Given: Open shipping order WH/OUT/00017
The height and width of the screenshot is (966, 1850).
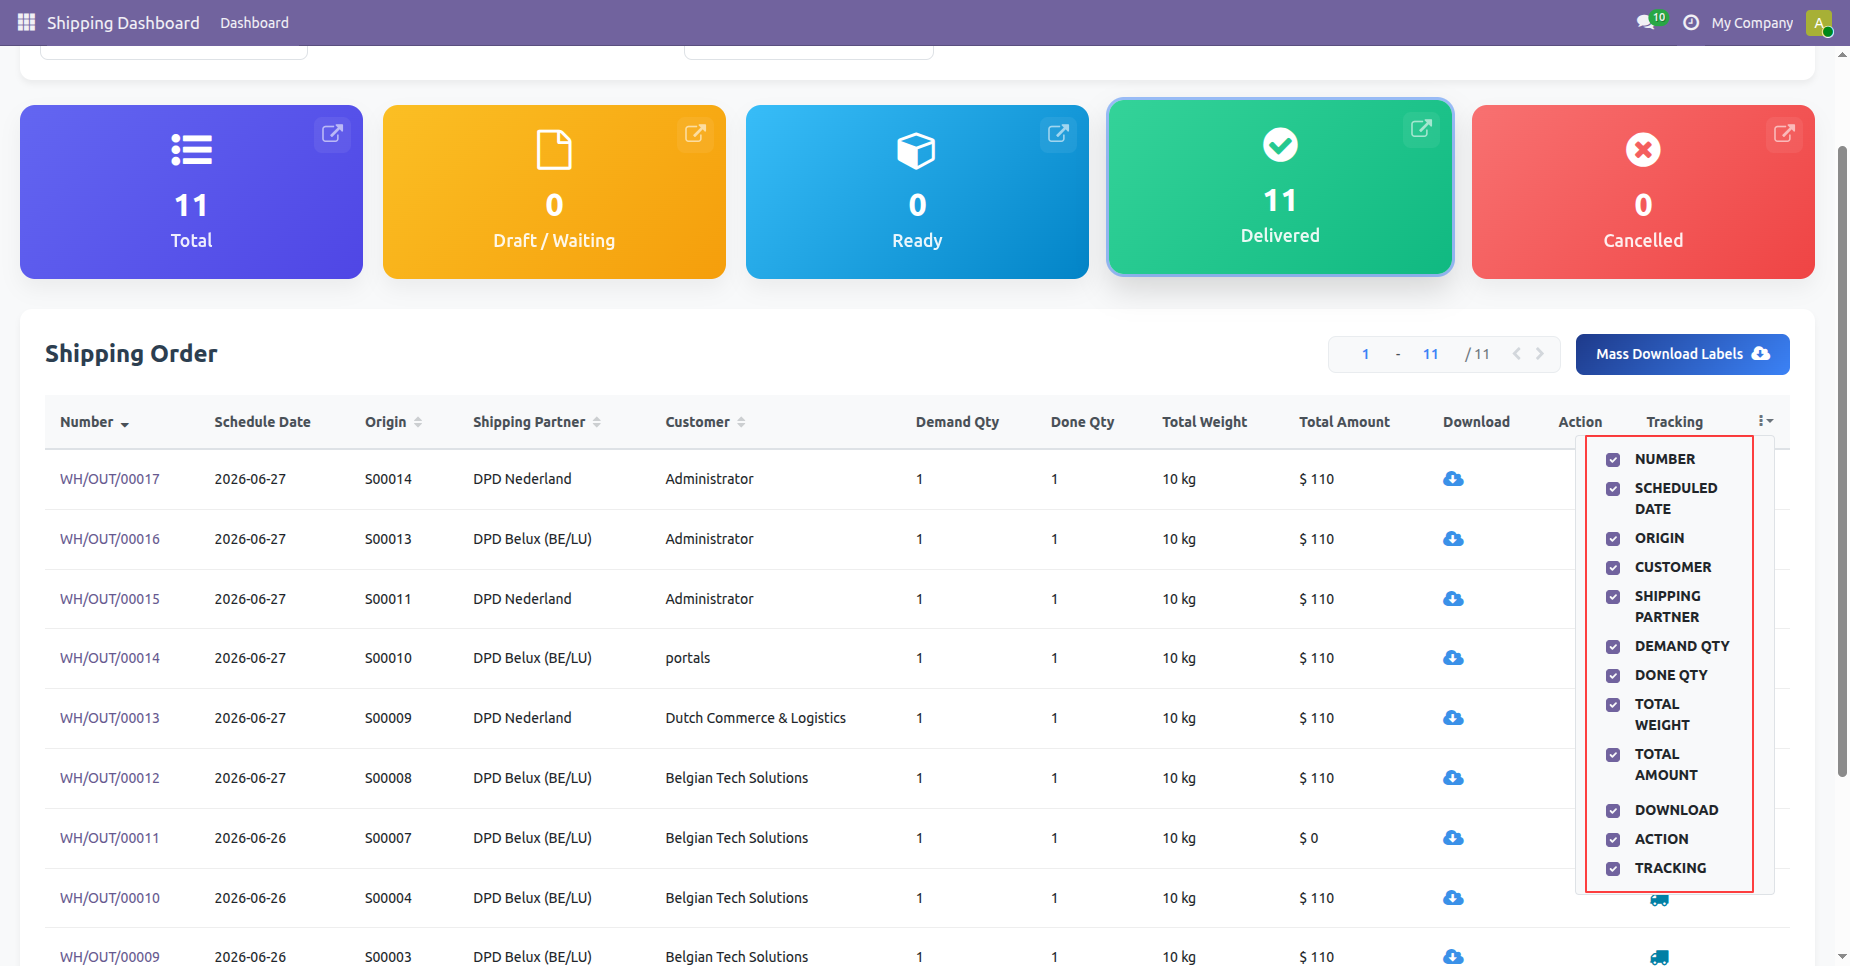Looking at the screenshot, I should 110,479.
